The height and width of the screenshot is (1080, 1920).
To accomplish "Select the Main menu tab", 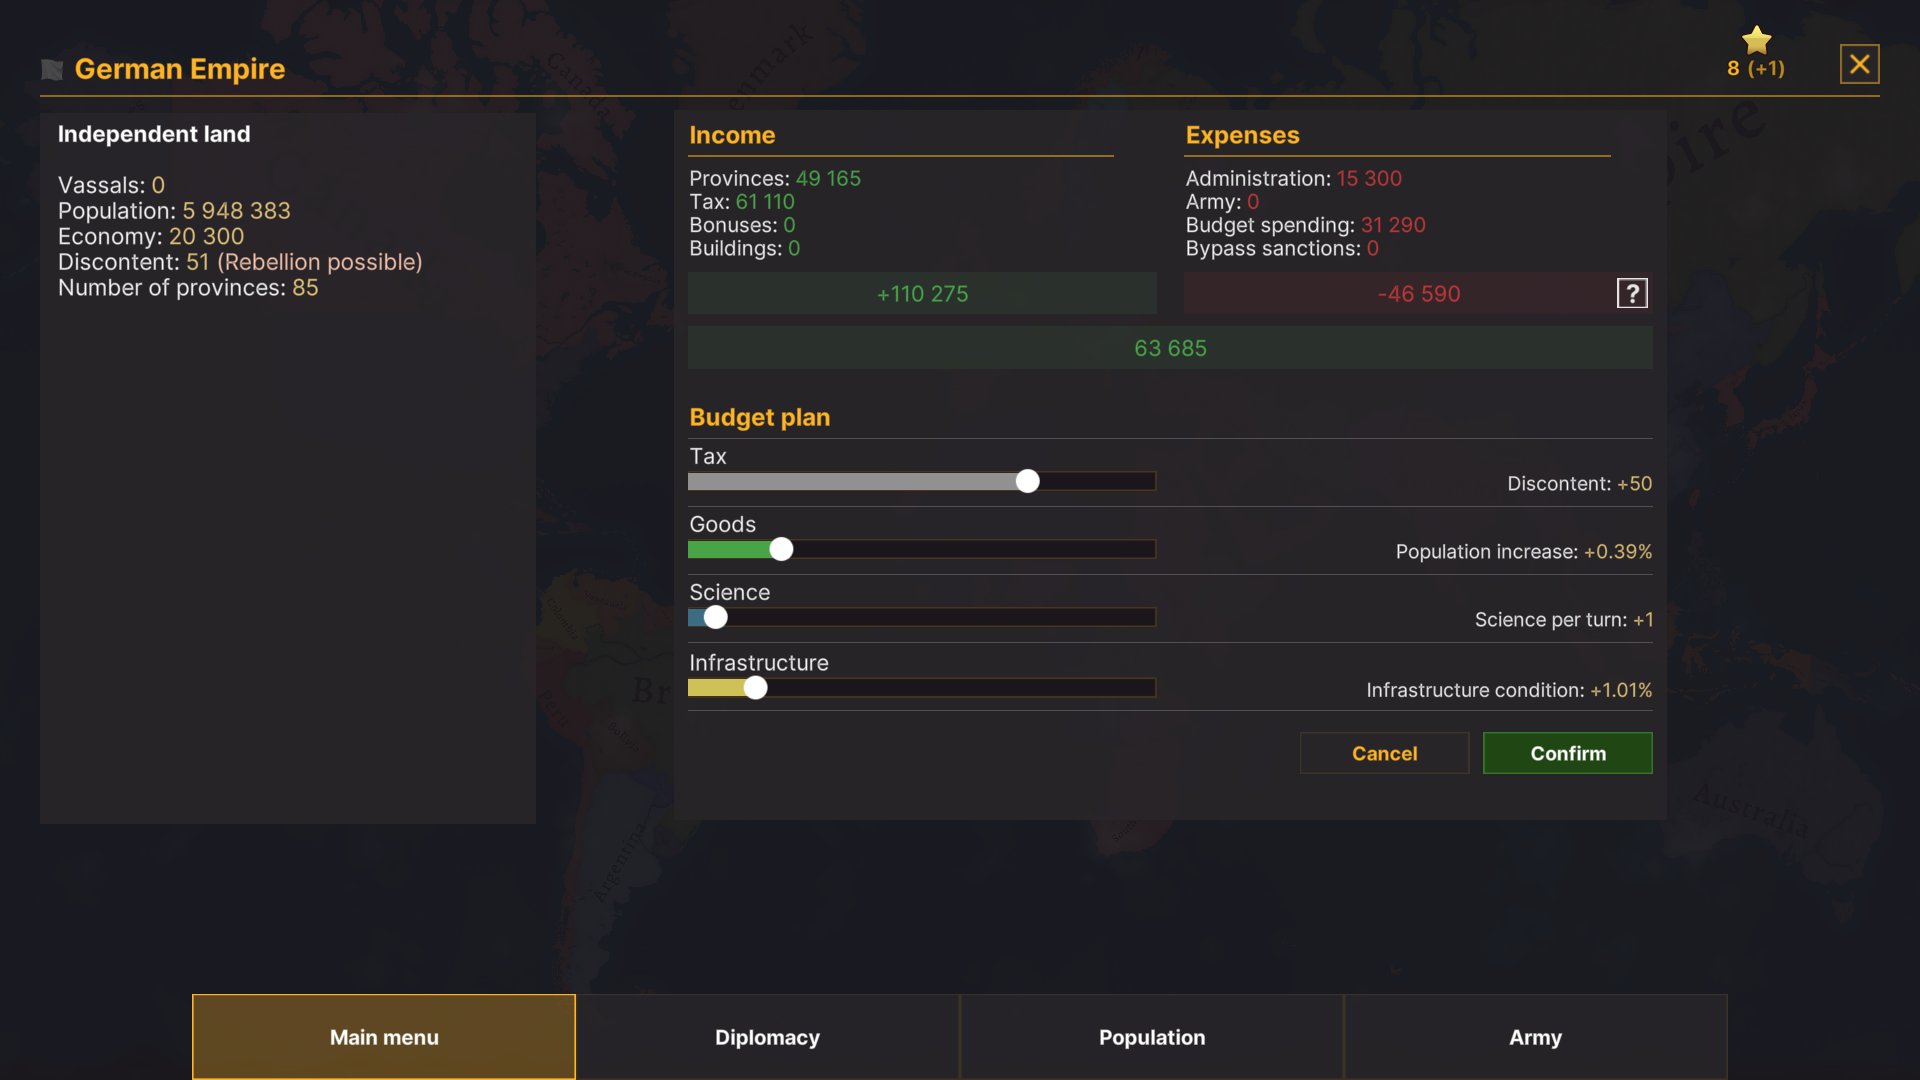I will pyautogui.click(x=383, y=1037).
